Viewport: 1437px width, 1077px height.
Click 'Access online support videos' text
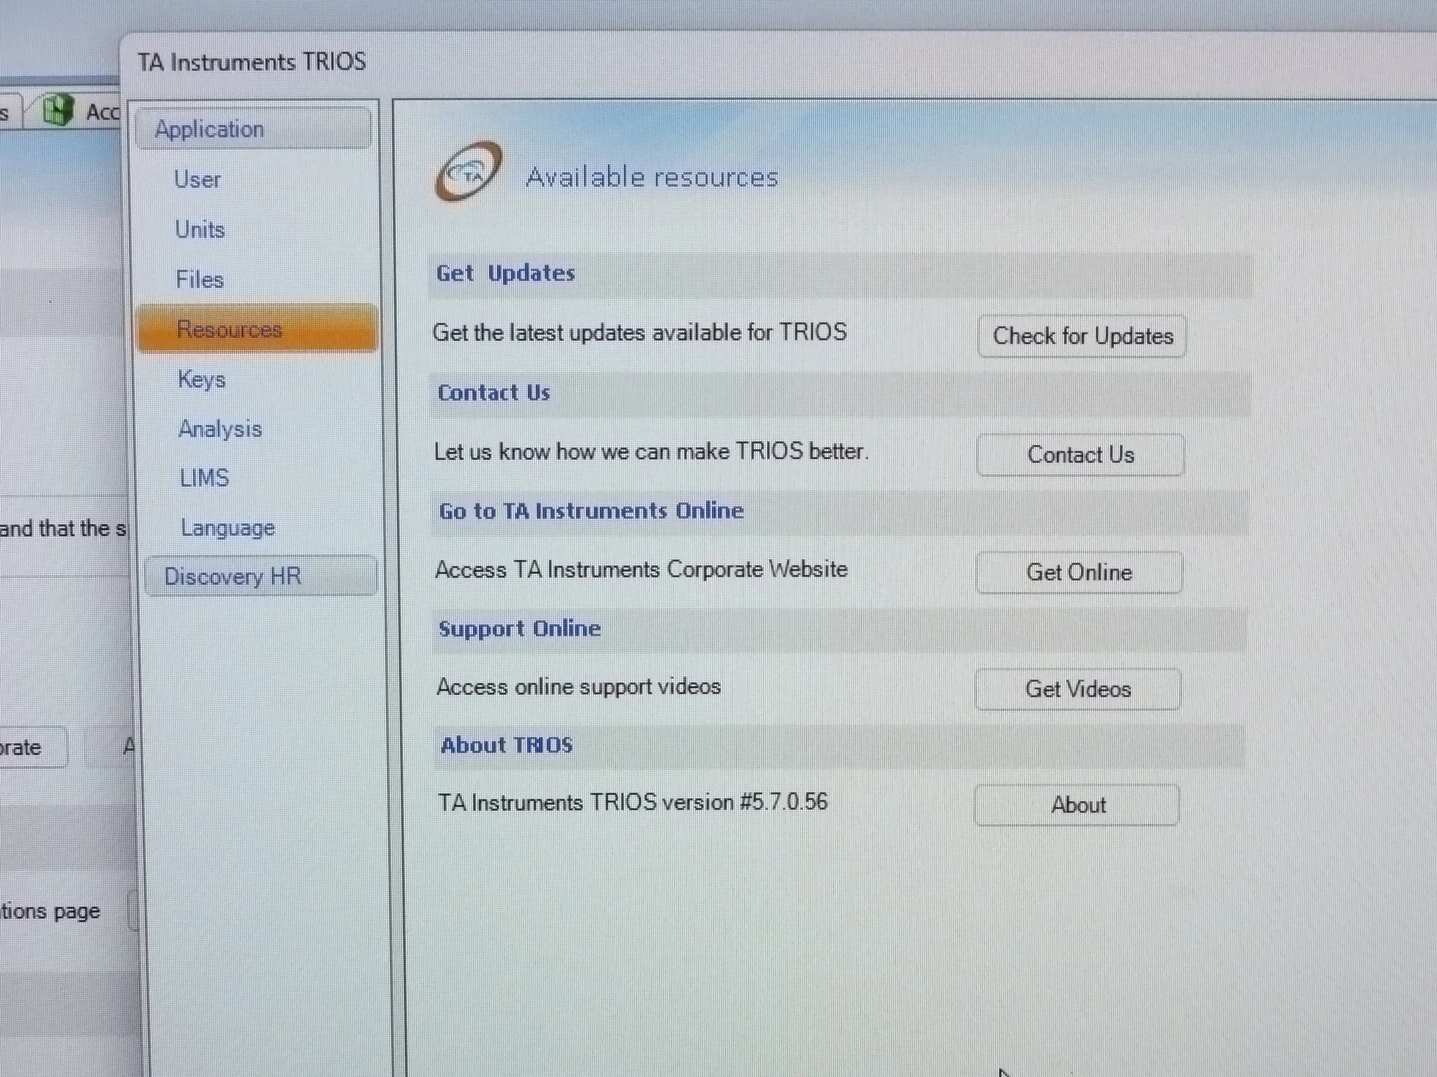[578, 686]
